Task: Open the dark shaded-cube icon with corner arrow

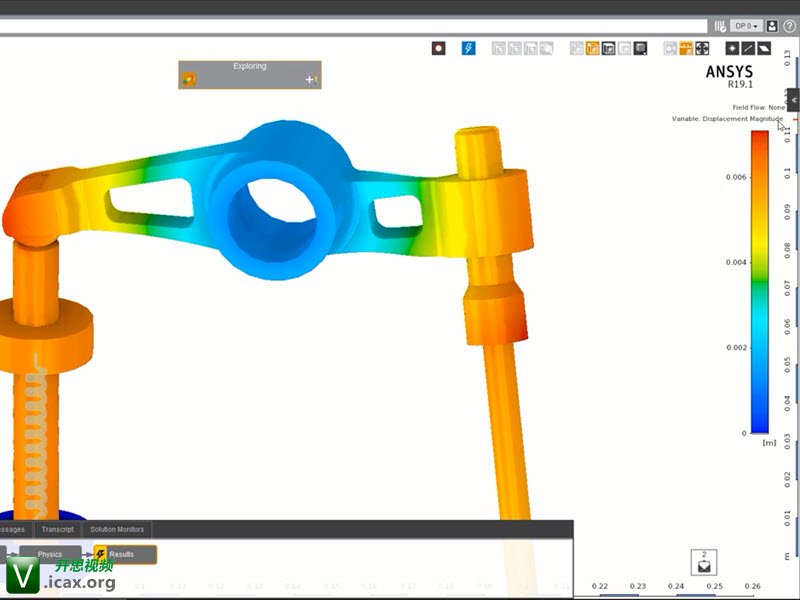Action: [640, 48]
